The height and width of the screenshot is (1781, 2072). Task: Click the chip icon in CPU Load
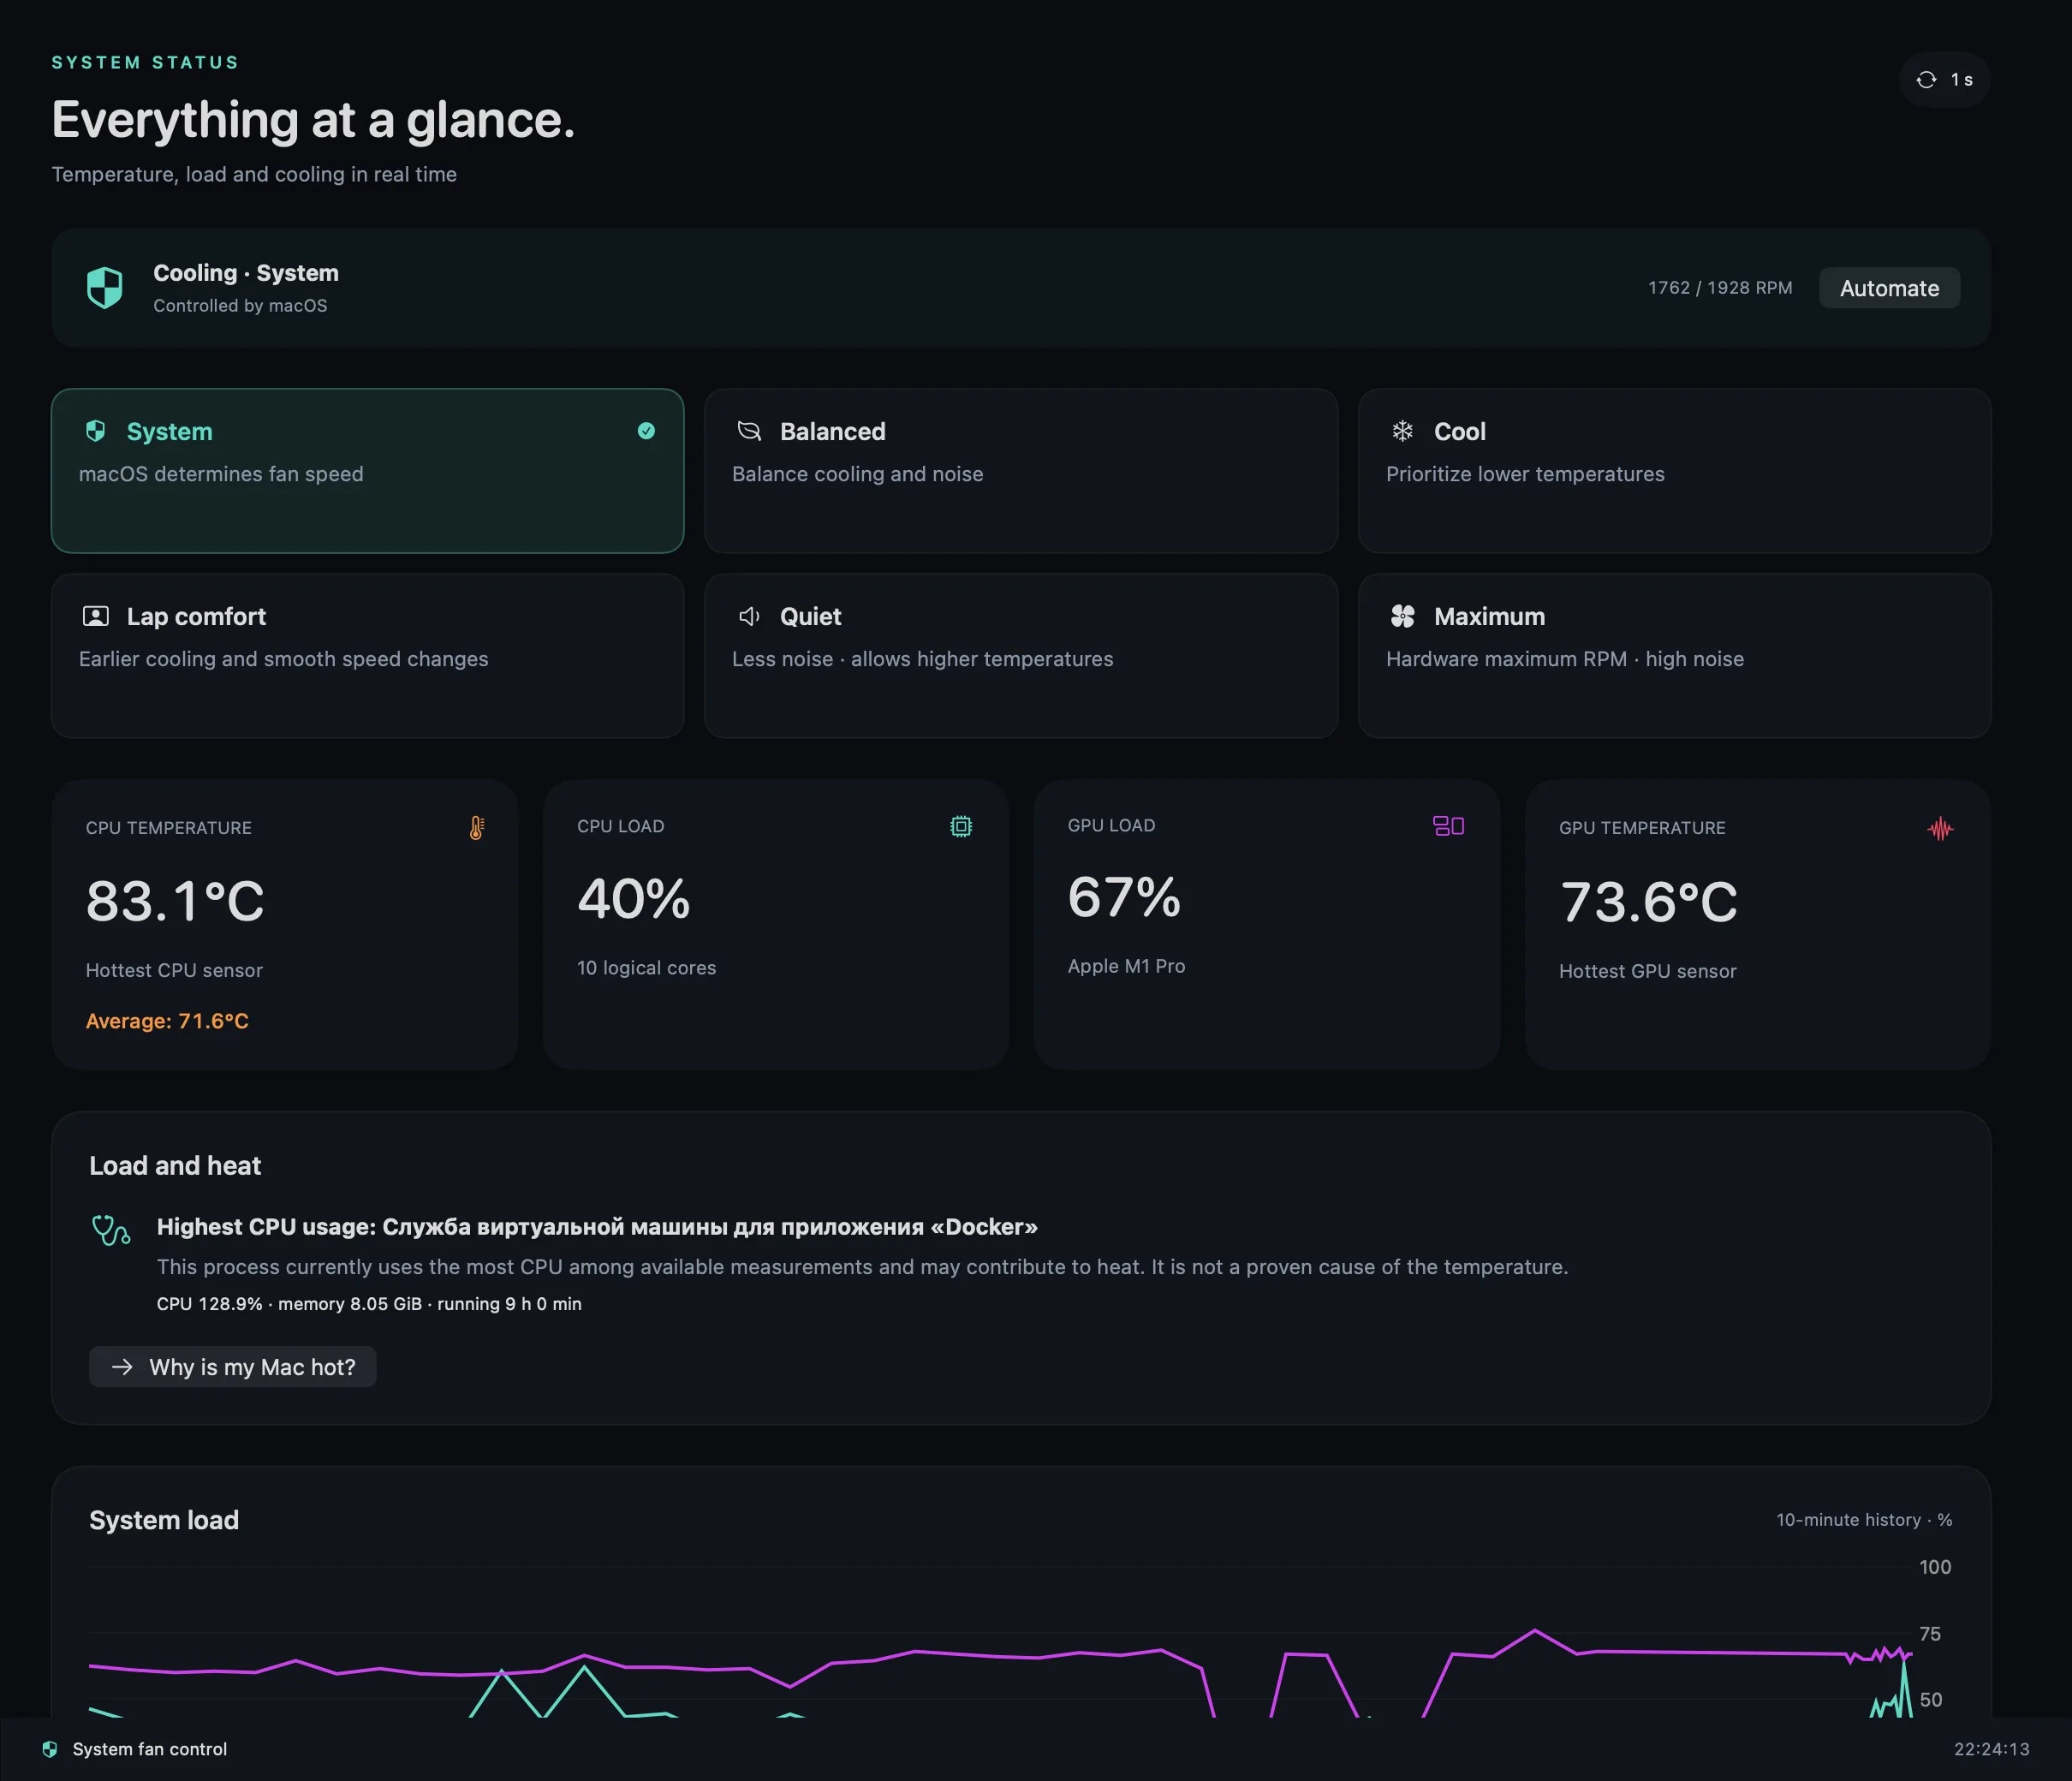[x=961, y=826]
